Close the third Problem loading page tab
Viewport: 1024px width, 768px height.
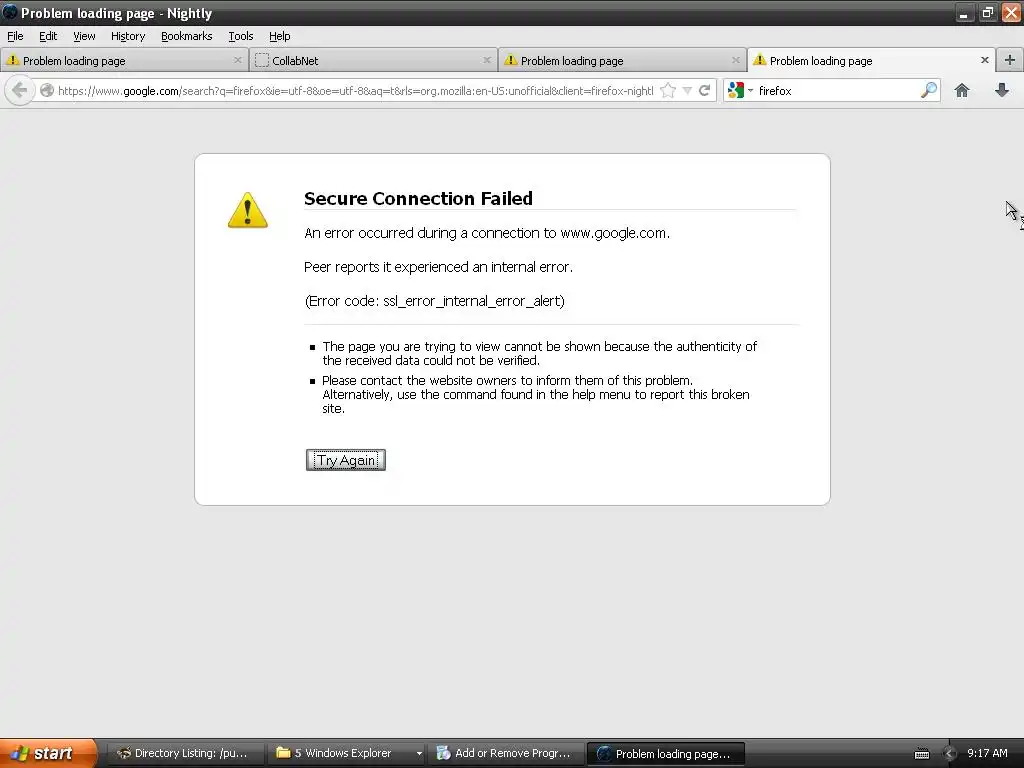(735, 60)
